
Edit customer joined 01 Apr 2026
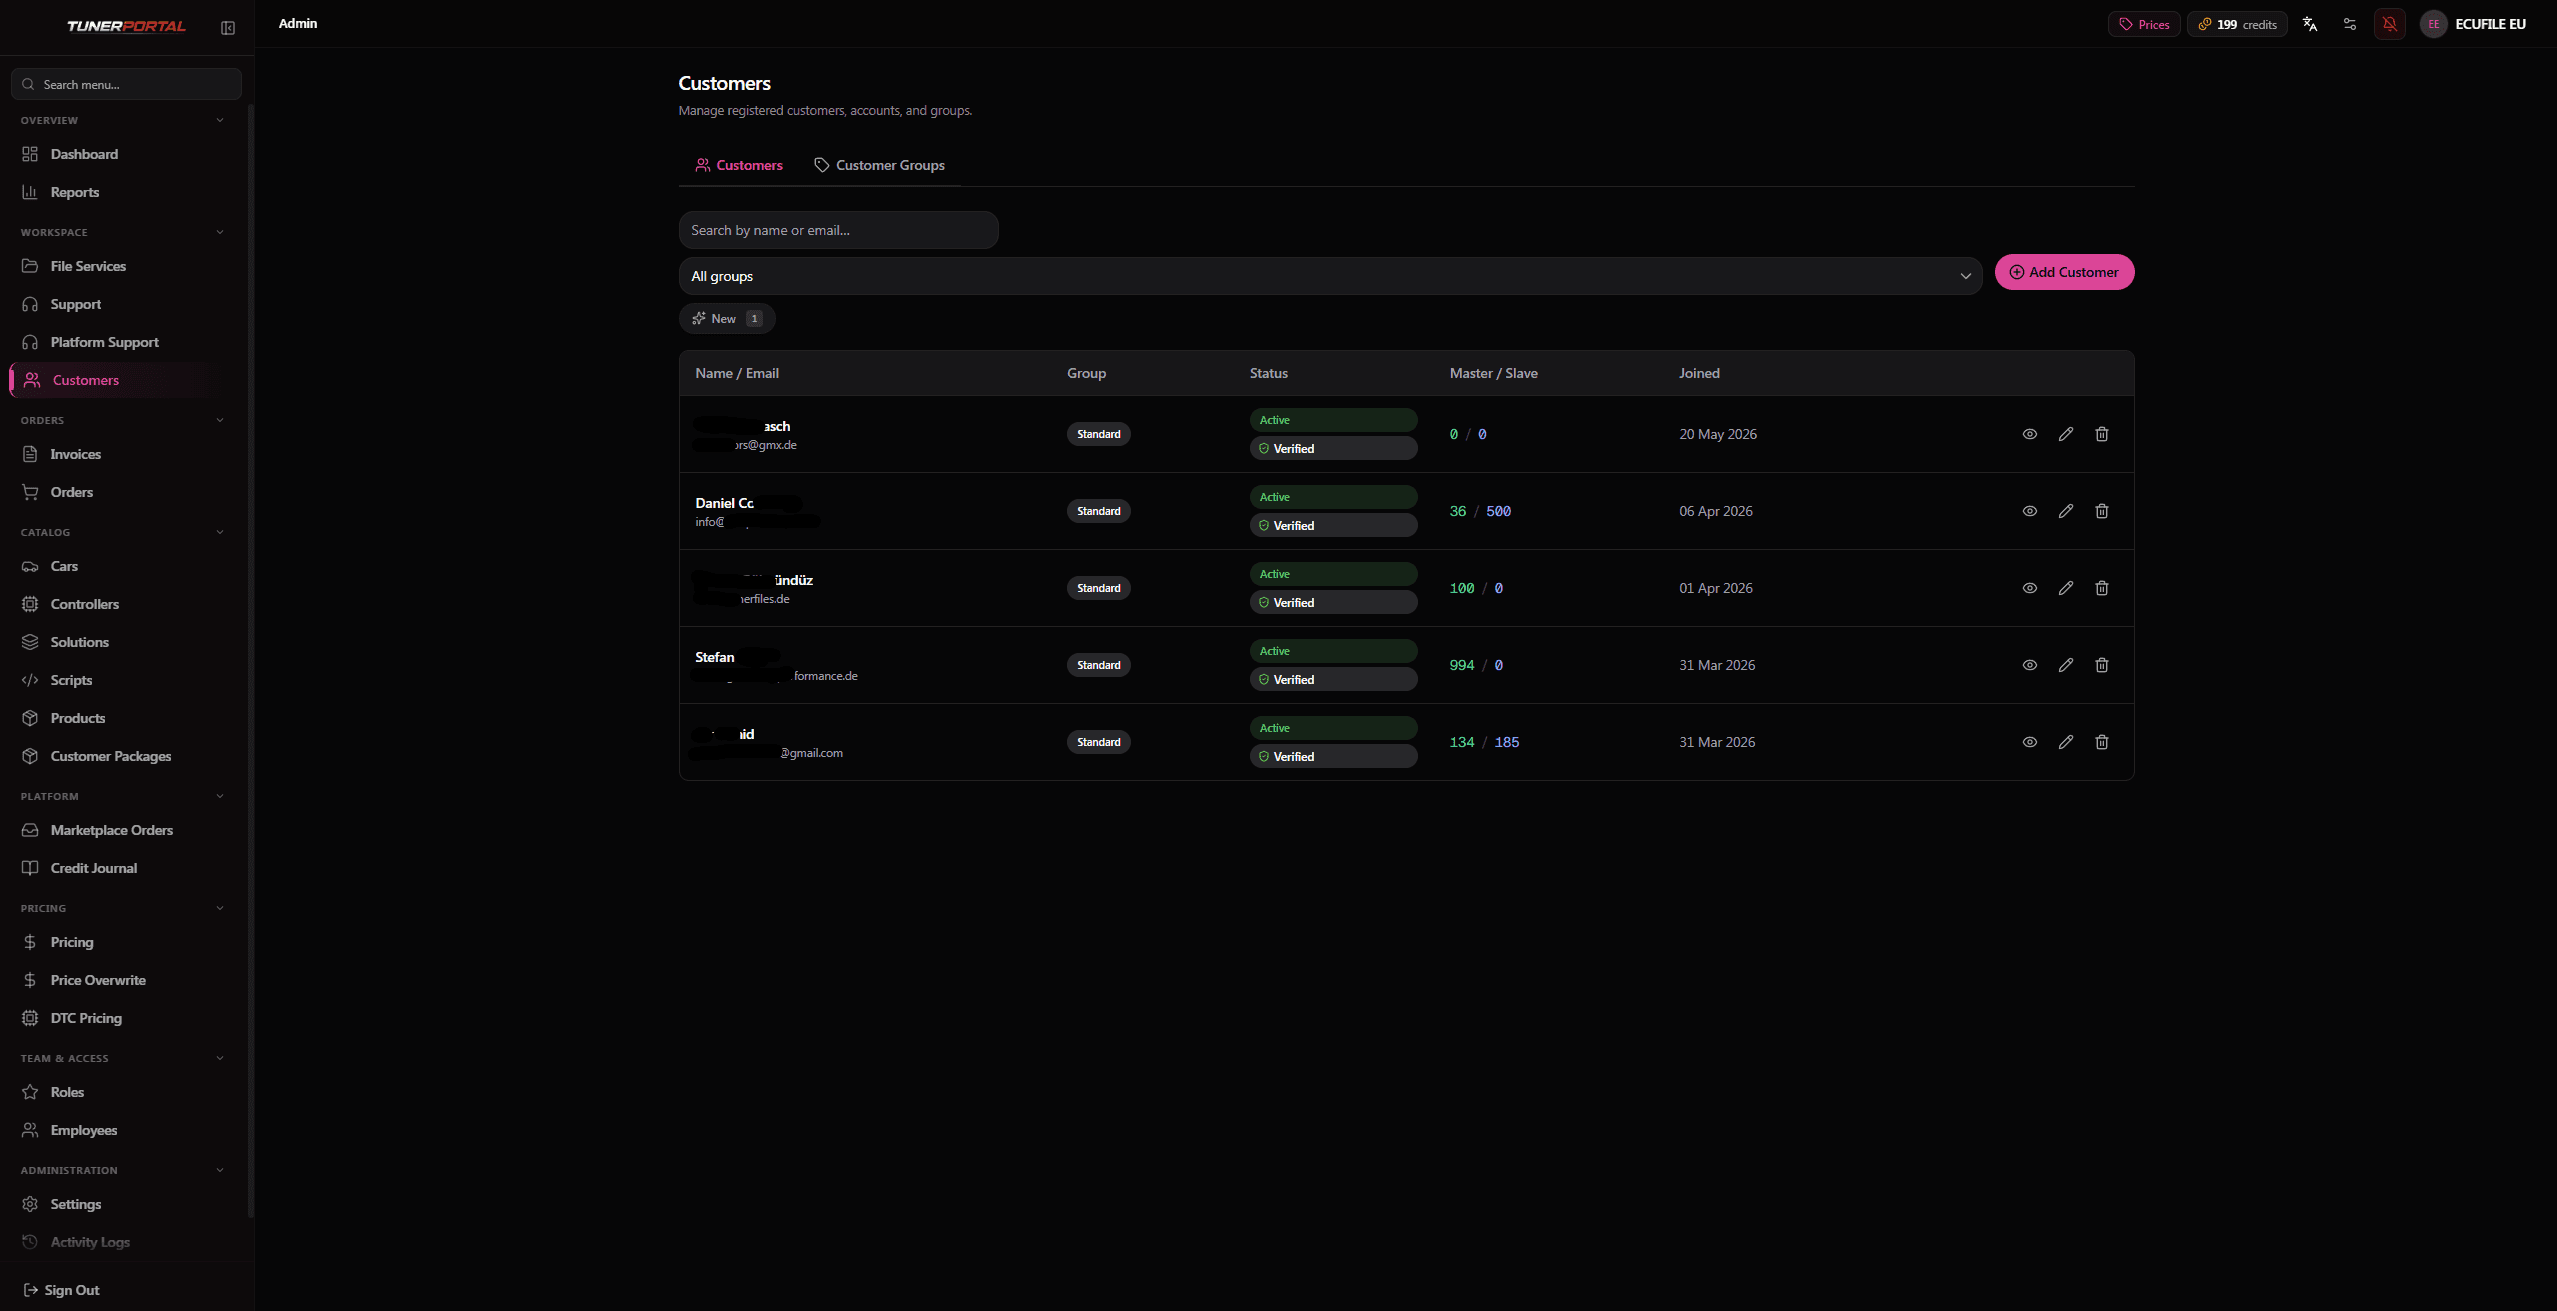[2066, 588]
